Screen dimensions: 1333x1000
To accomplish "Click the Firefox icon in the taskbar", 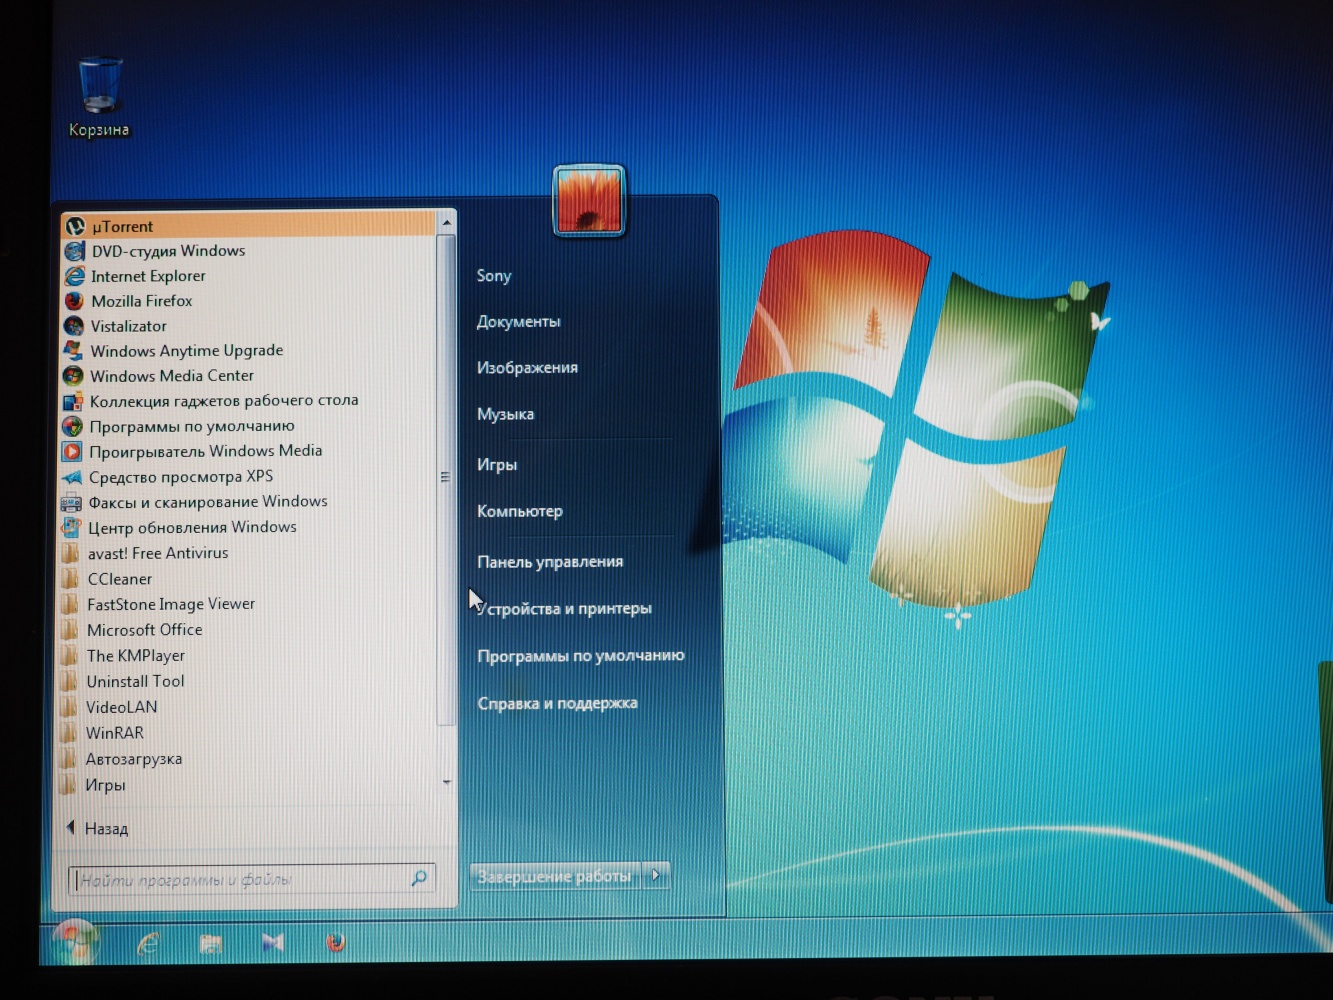I will 336,942.
